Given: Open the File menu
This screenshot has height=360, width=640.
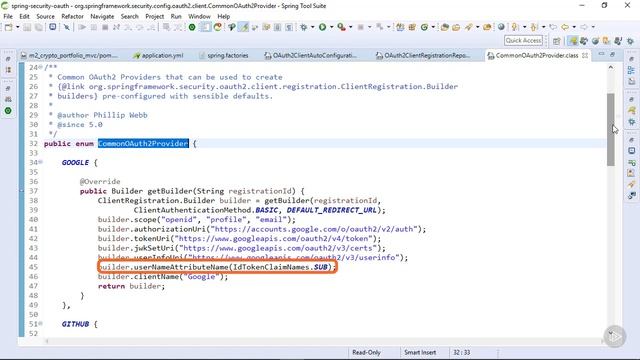Looking at the screenshot, I should coord(8,16).
